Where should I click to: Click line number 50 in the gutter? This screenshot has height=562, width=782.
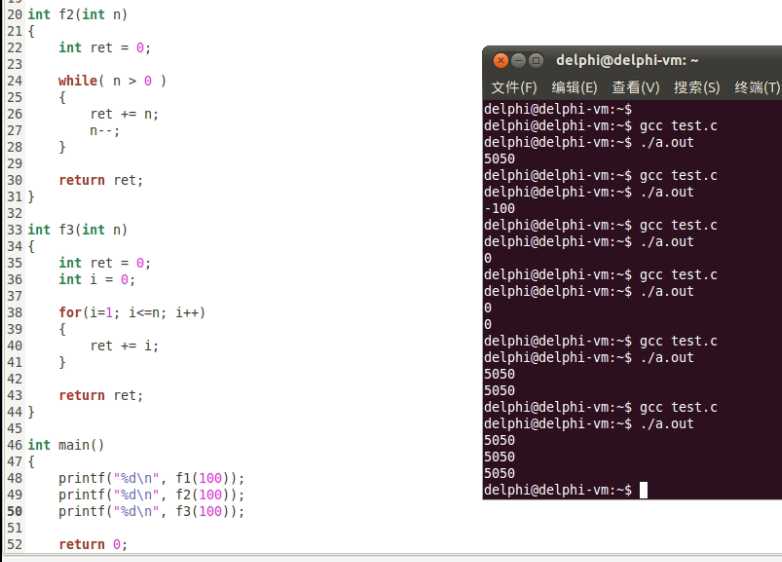click(x=14, y=511)
